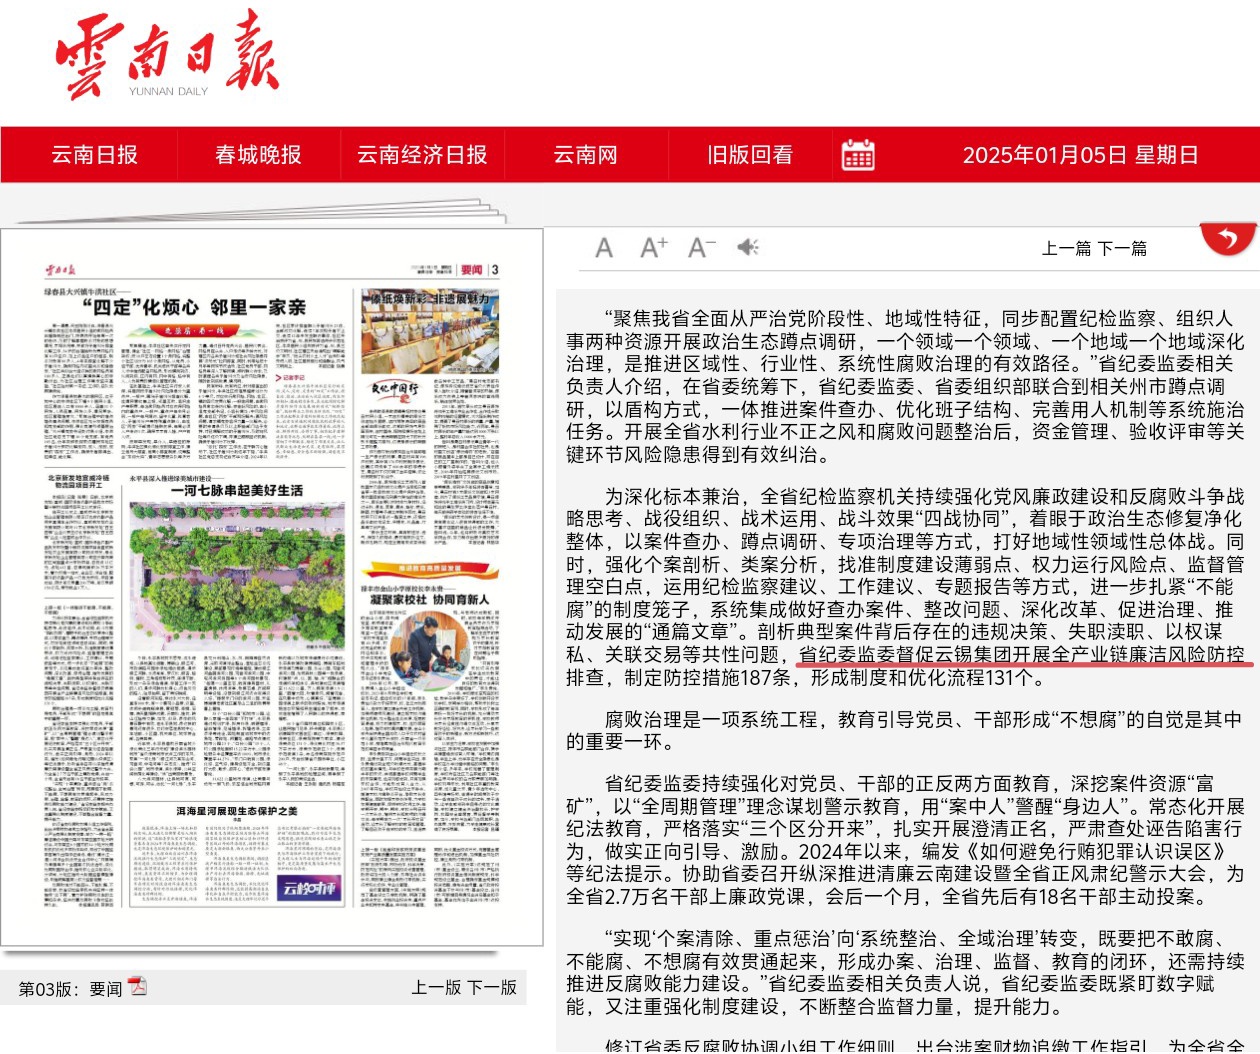
Task: Select 云南经济日报 in navigation bar
Action: pyautogui.click(x=422, y=155)
